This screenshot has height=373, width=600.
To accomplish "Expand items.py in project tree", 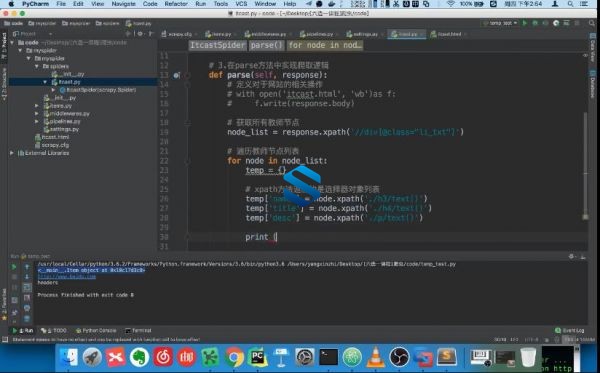I will 37,106.
